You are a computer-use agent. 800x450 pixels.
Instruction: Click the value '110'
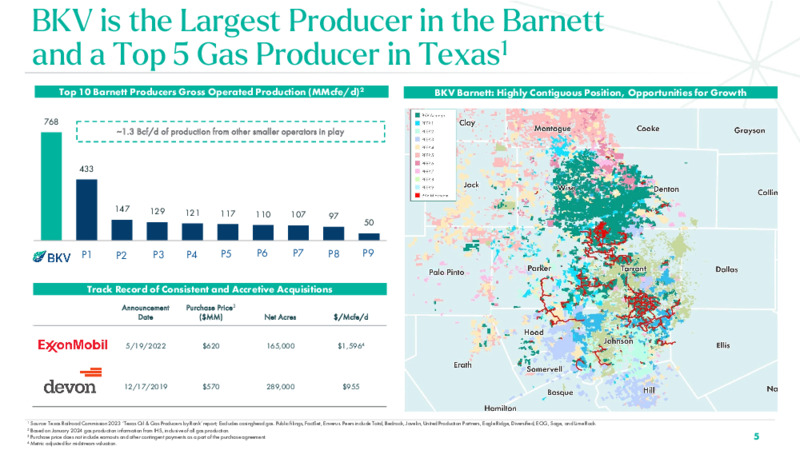263,214
